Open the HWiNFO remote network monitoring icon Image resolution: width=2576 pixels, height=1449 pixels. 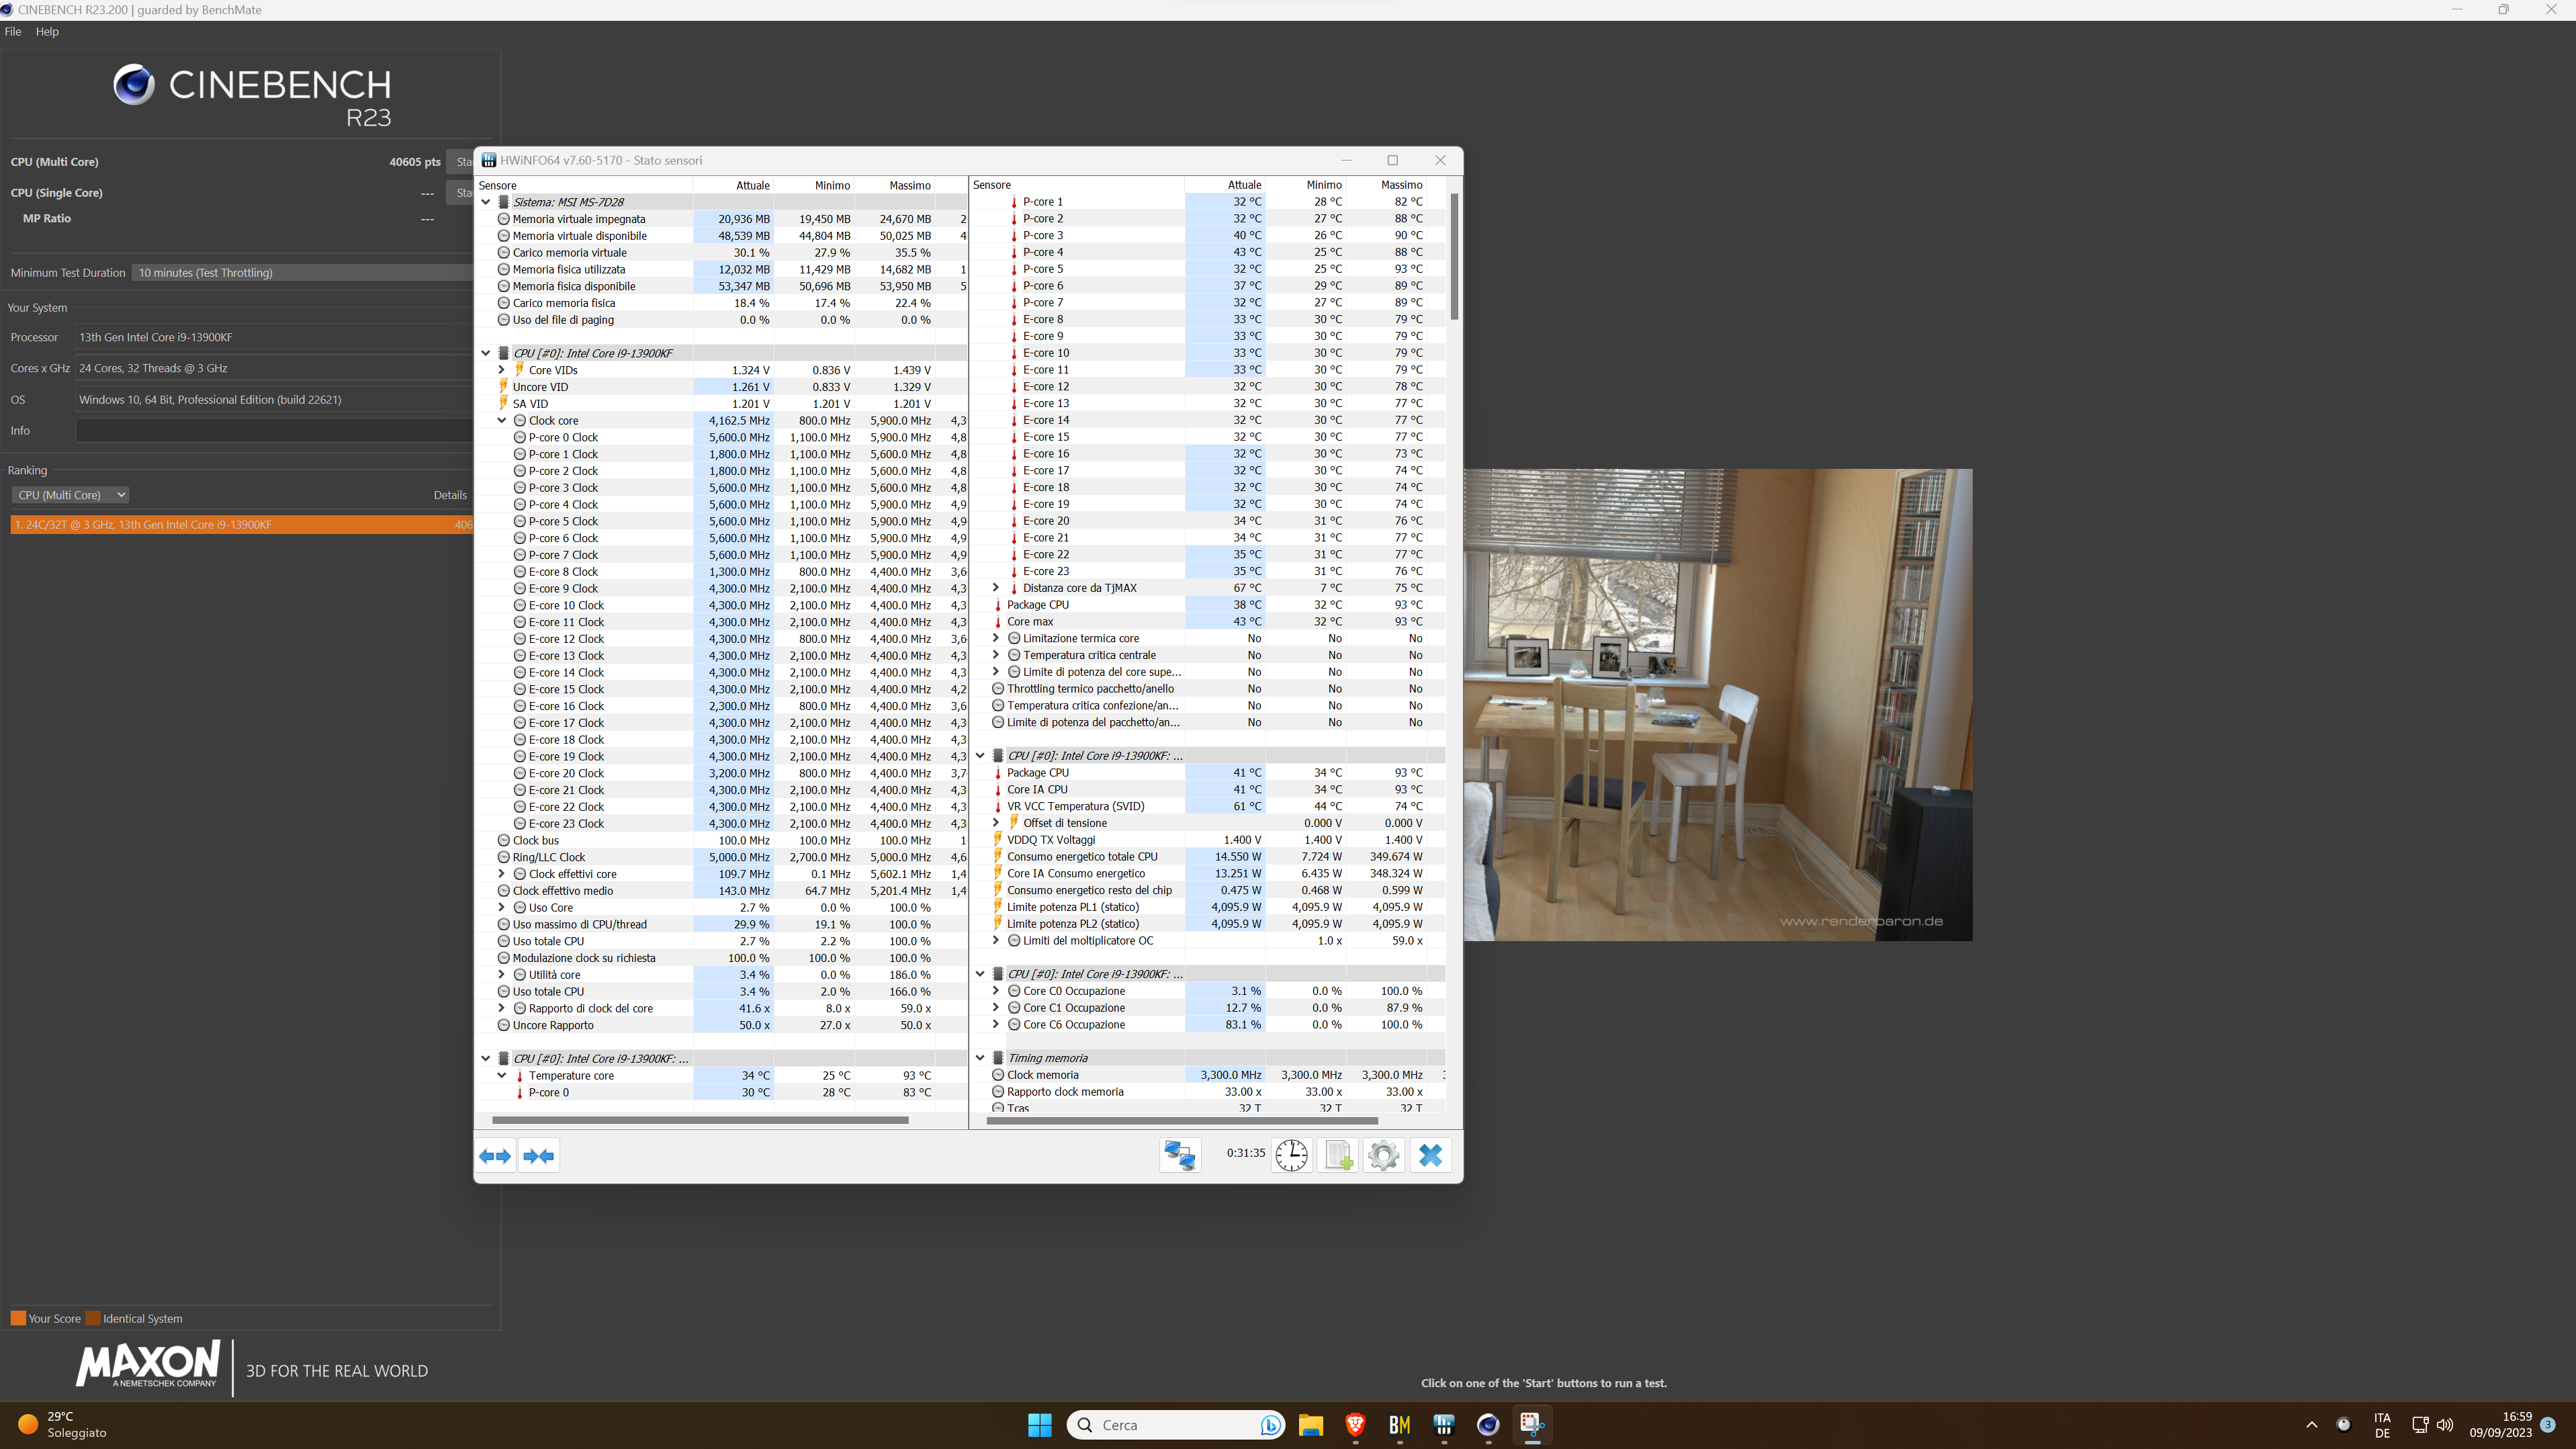pyautogui.click(x=1180, y=1155)
